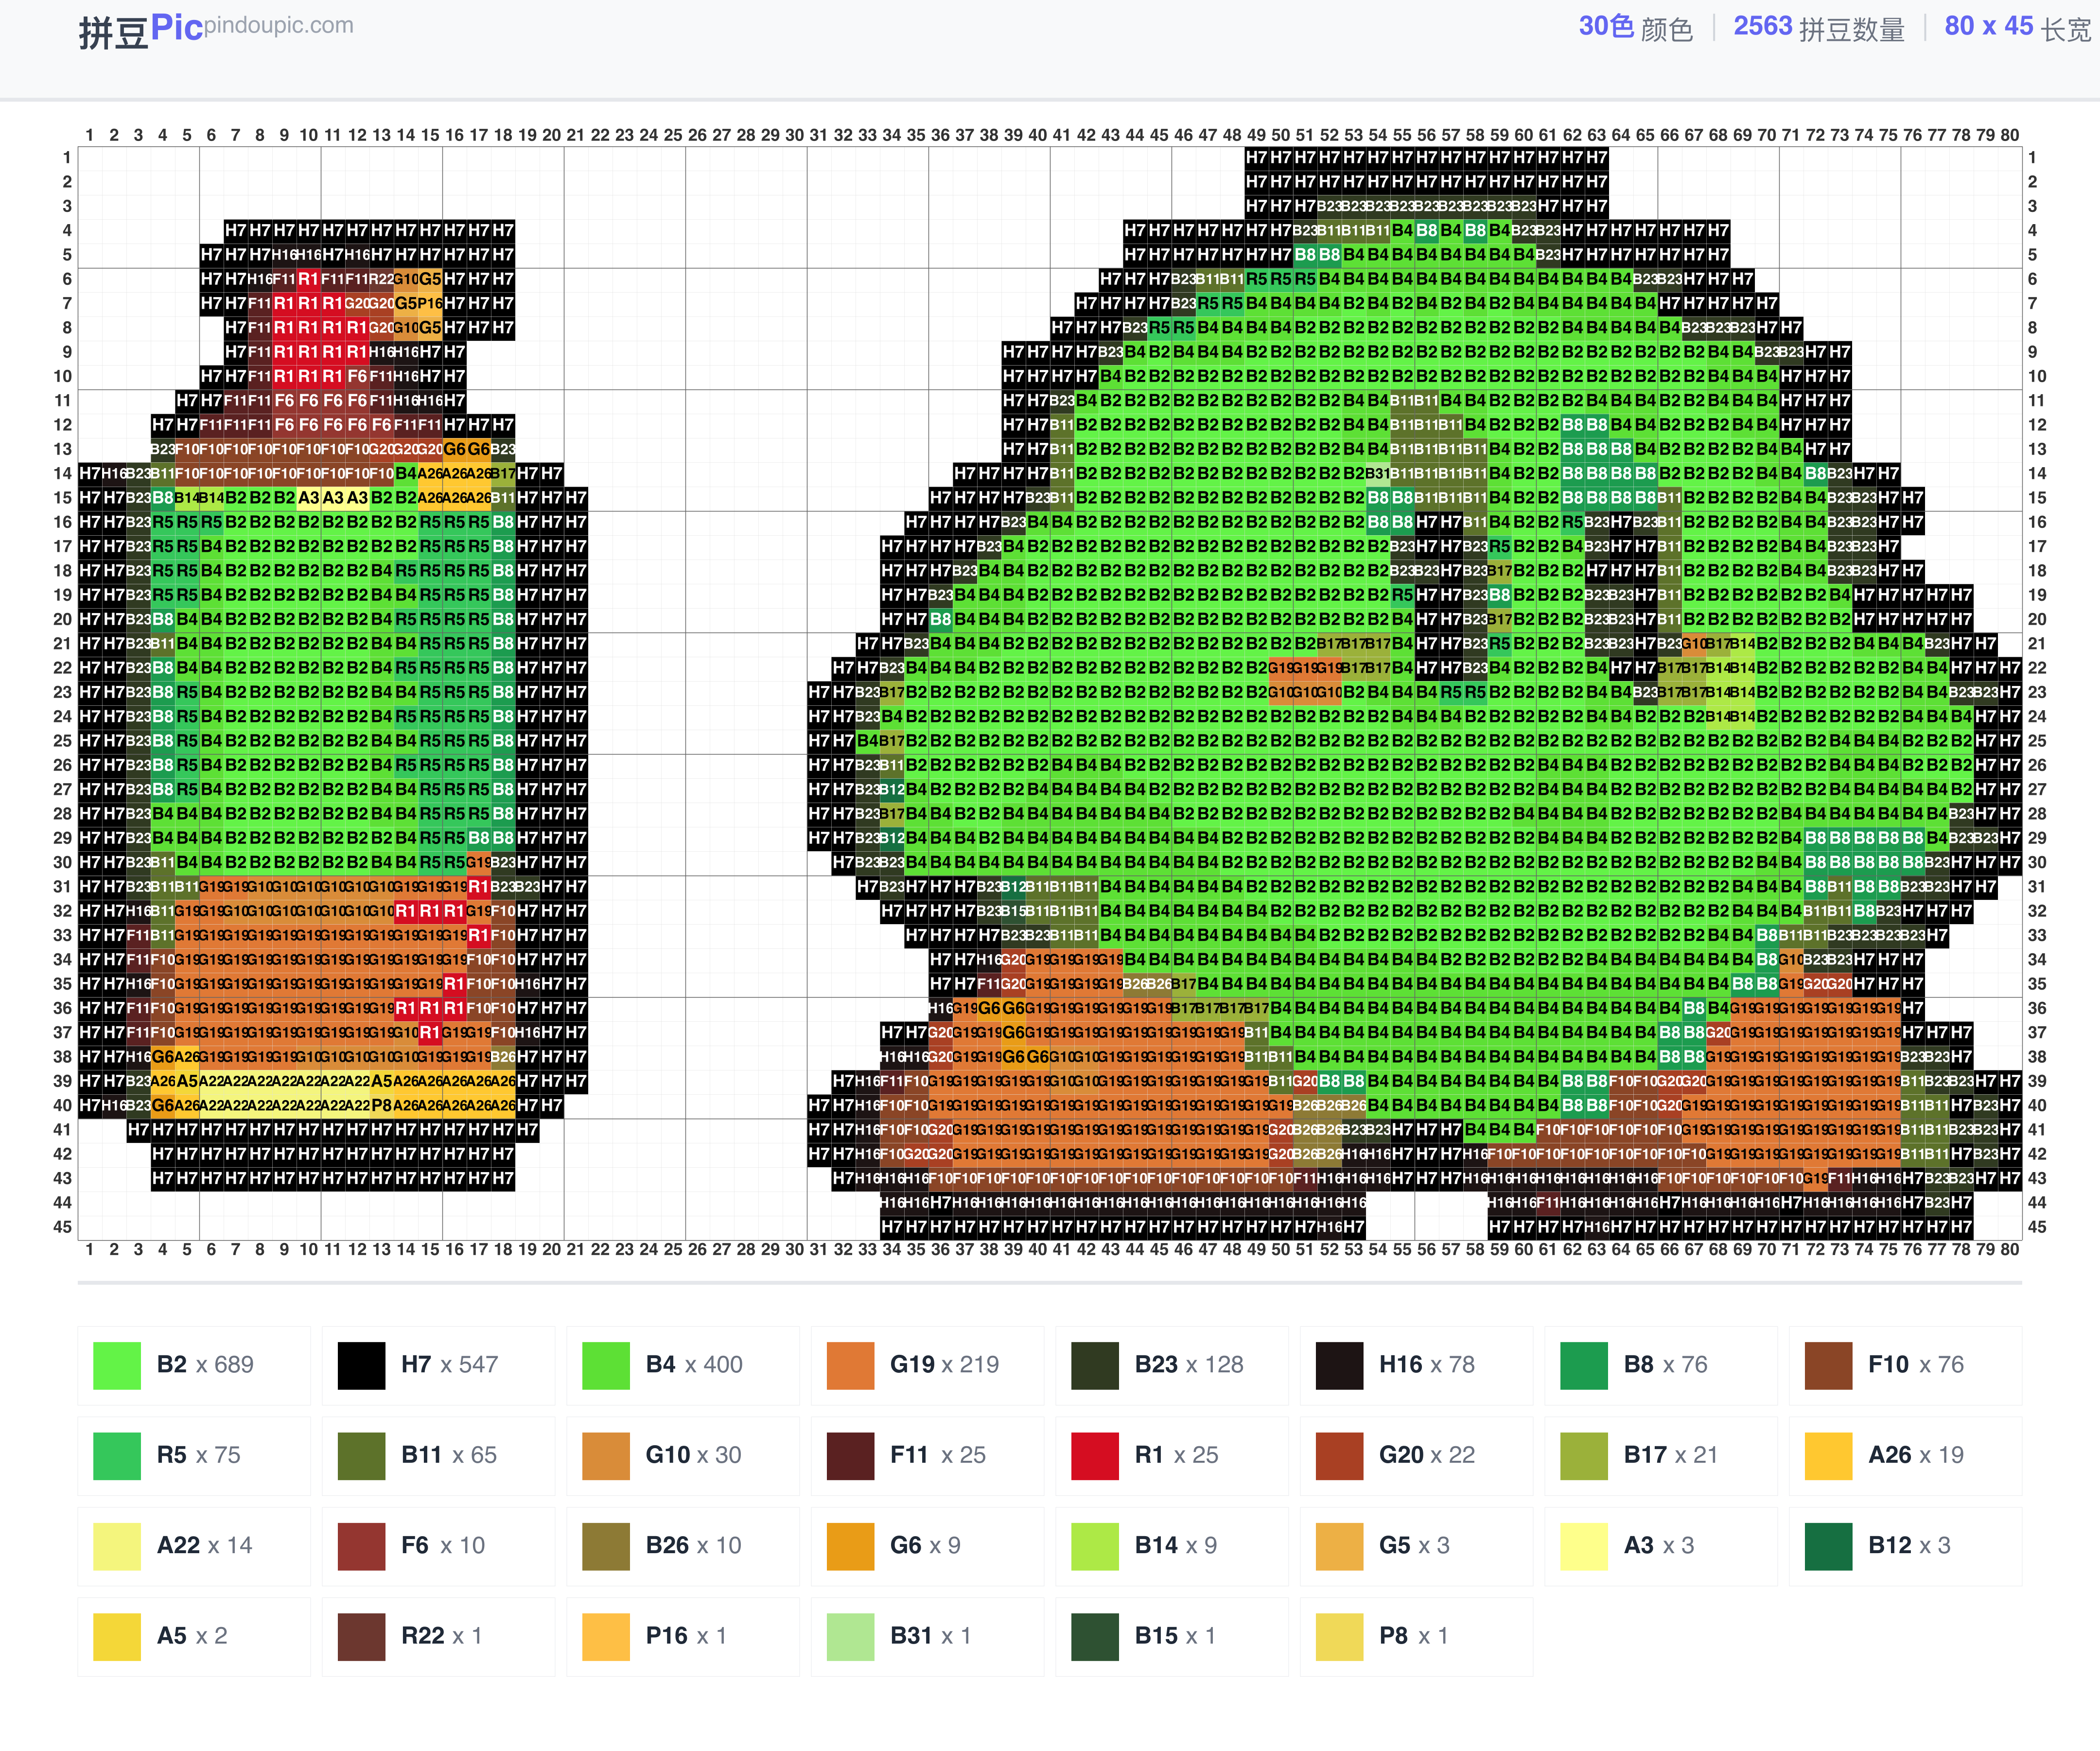
Task: Select the B23 dark olive swatch
Action: pyautogui.click(x=1095, y=1365)
